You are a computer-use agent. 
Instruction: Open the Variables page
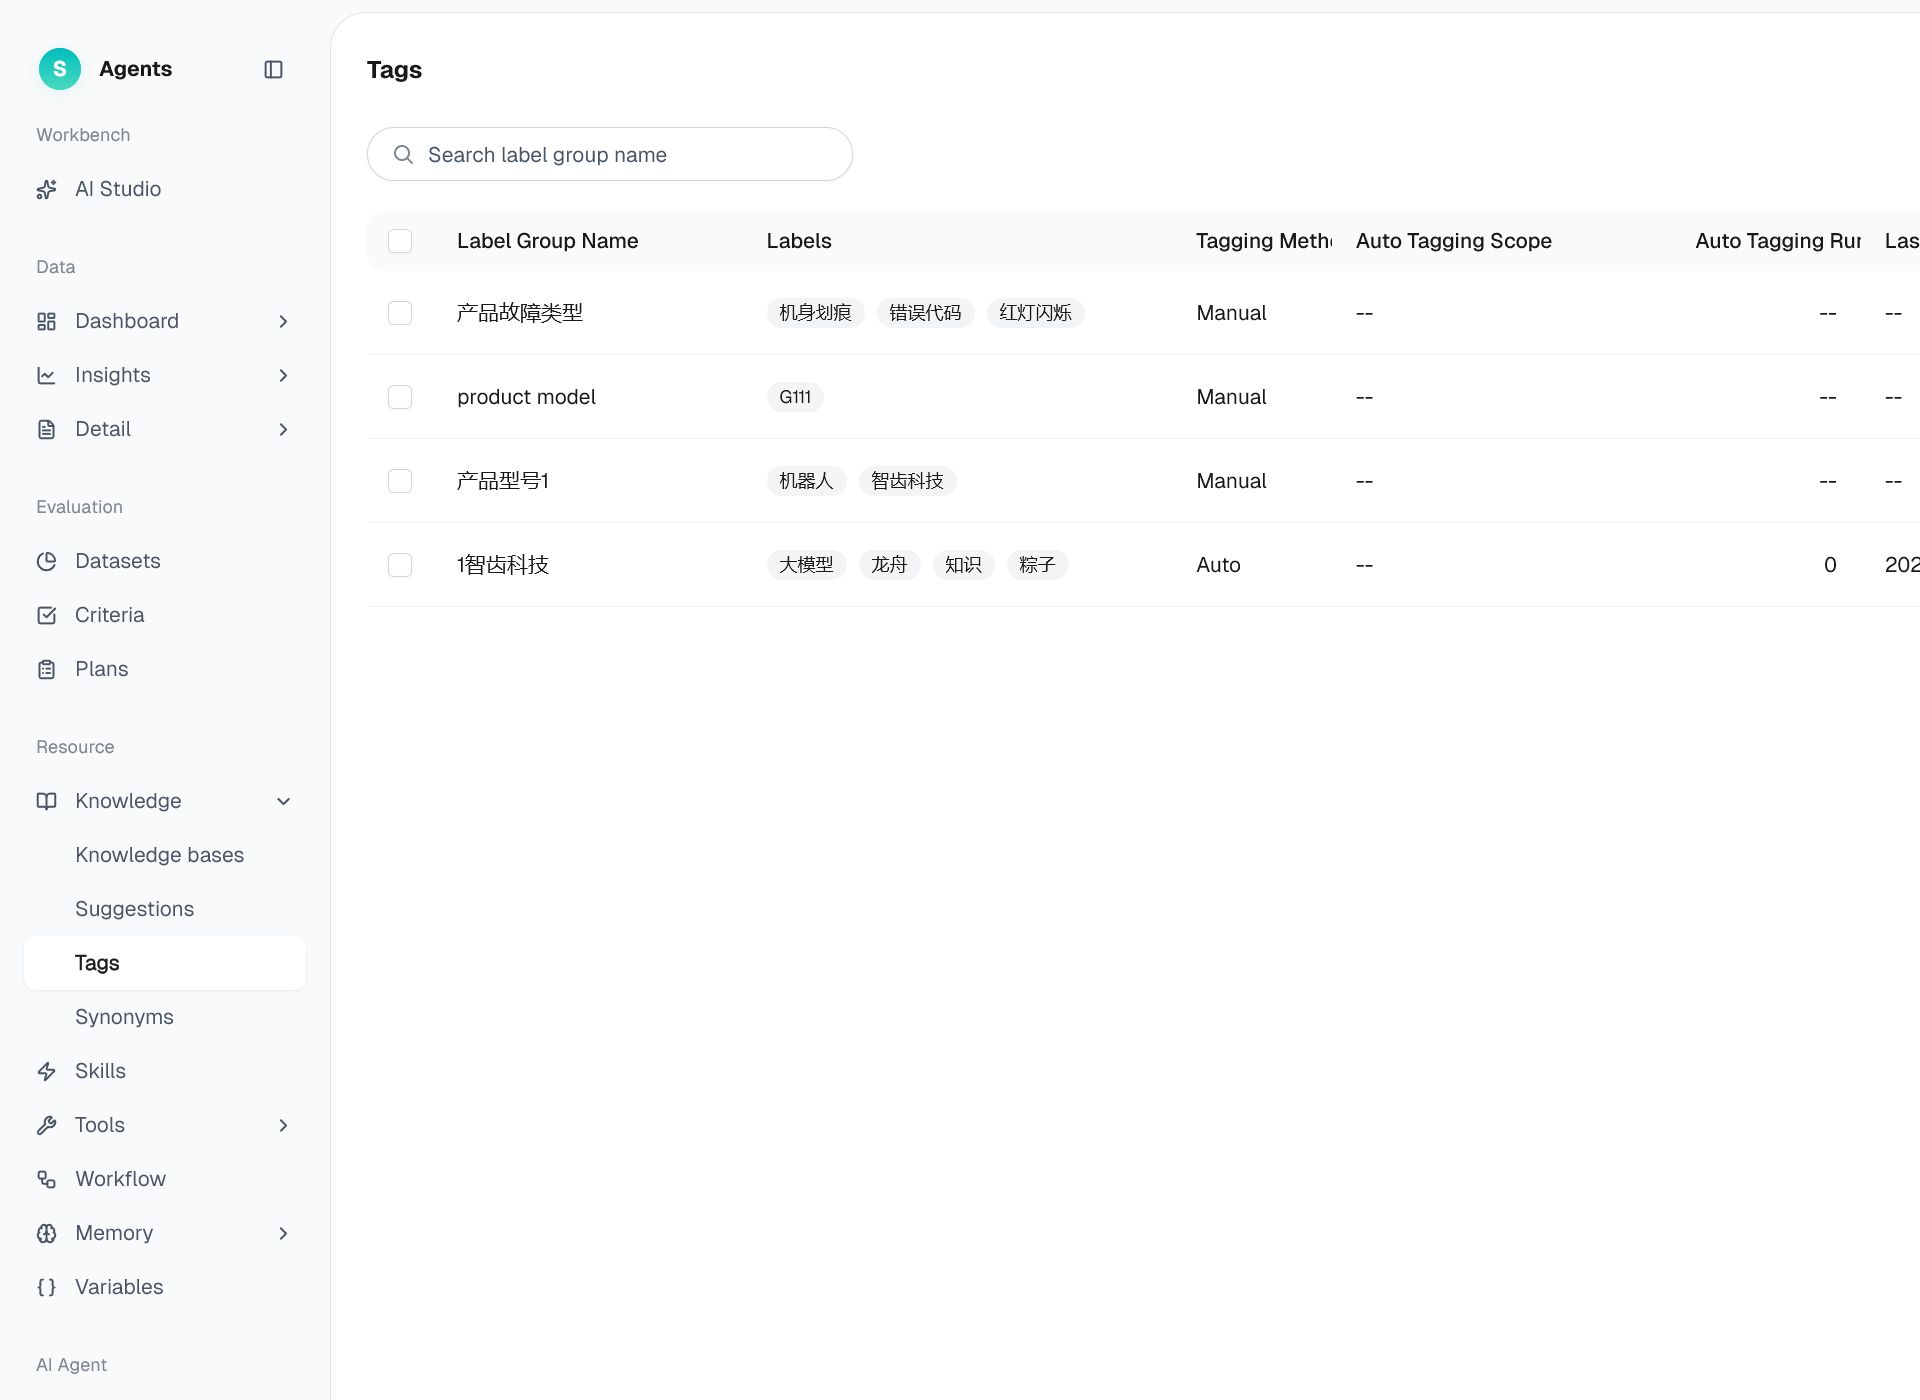pos(165,1287)
